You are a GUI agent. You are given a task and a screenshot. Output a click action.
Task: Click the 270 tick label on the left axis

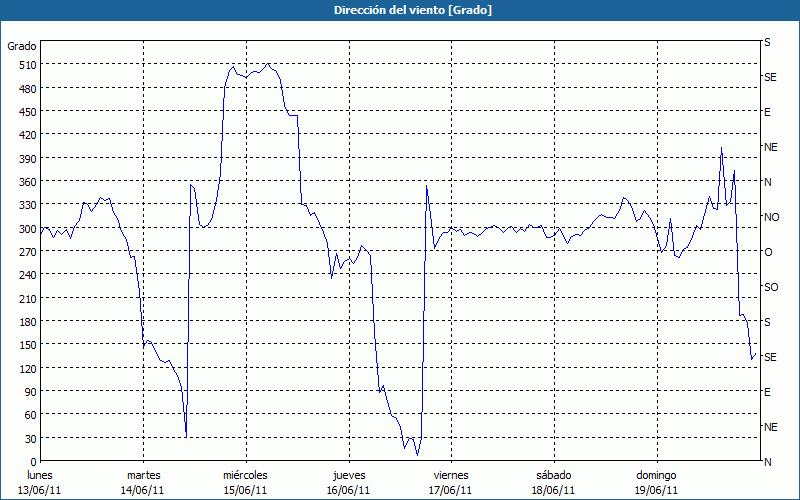pyautogui.click(x=27, y=251)
